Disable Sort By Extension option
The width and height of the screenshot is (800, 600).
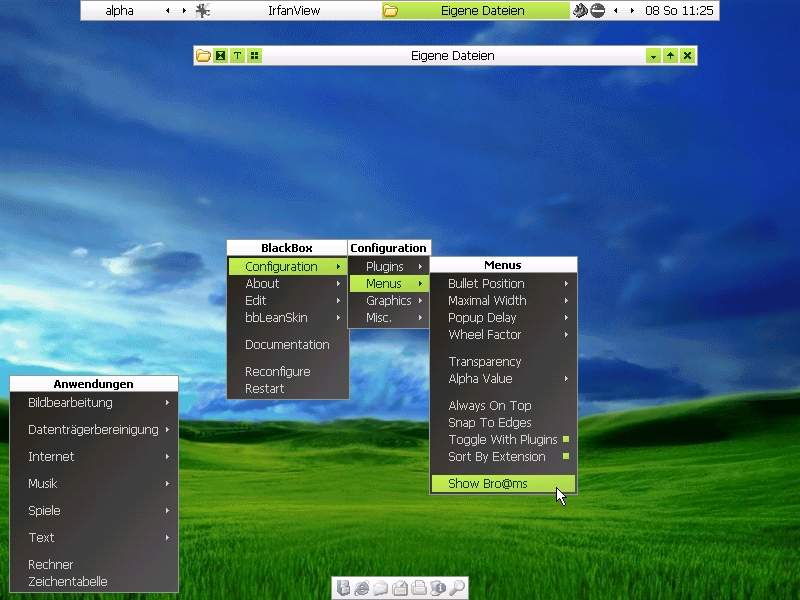coord(504,457)
